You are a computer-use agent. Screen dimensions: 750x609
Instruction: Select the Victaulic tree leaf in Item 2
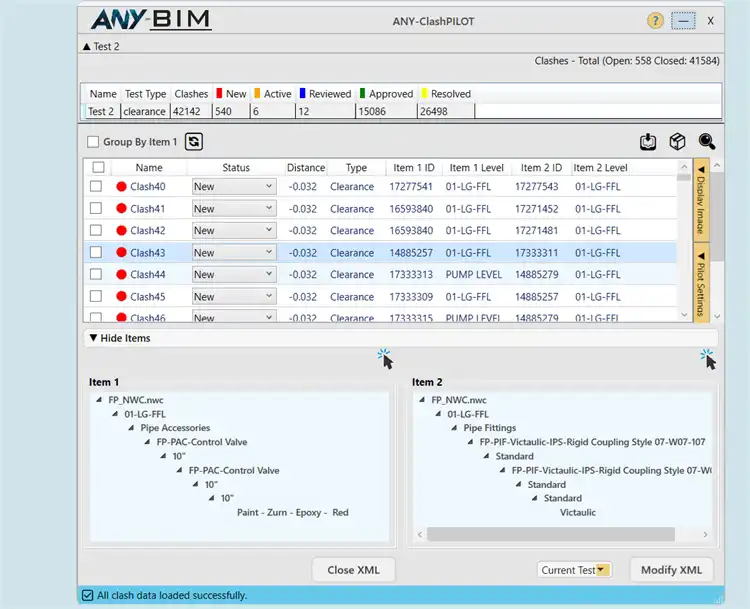[x=578, y=512]
